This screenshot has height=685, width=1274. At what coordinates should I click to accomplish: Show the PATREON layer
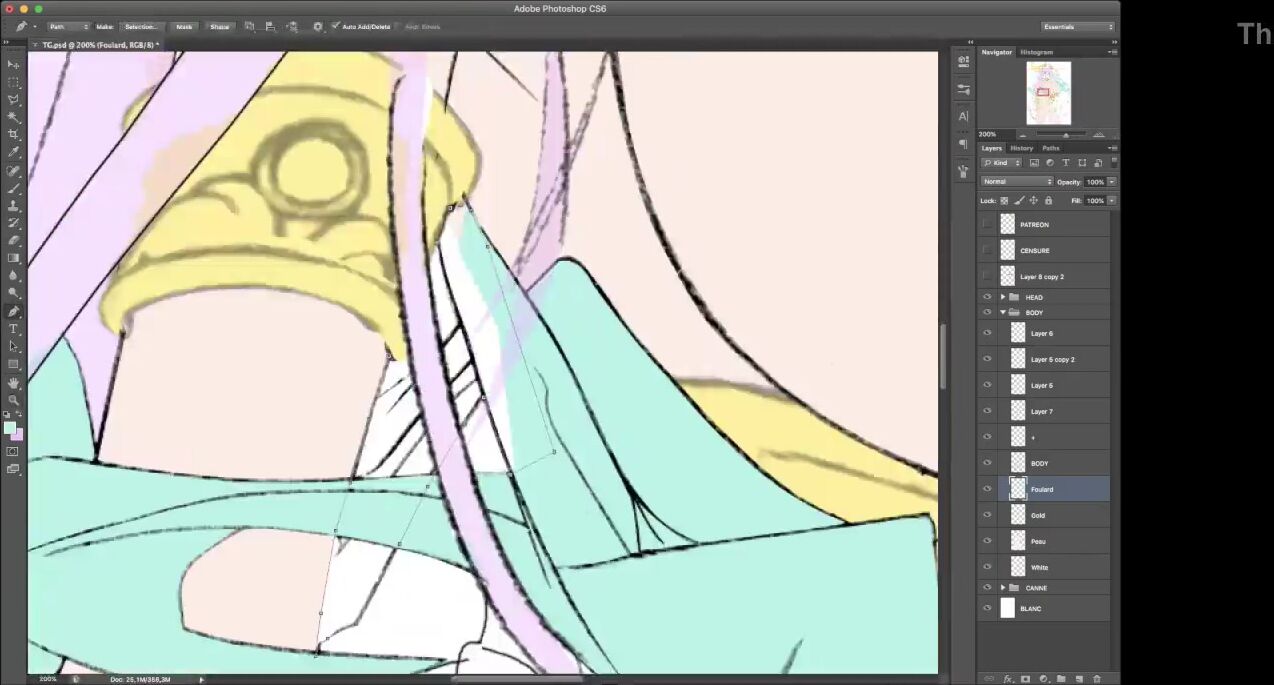987,224
